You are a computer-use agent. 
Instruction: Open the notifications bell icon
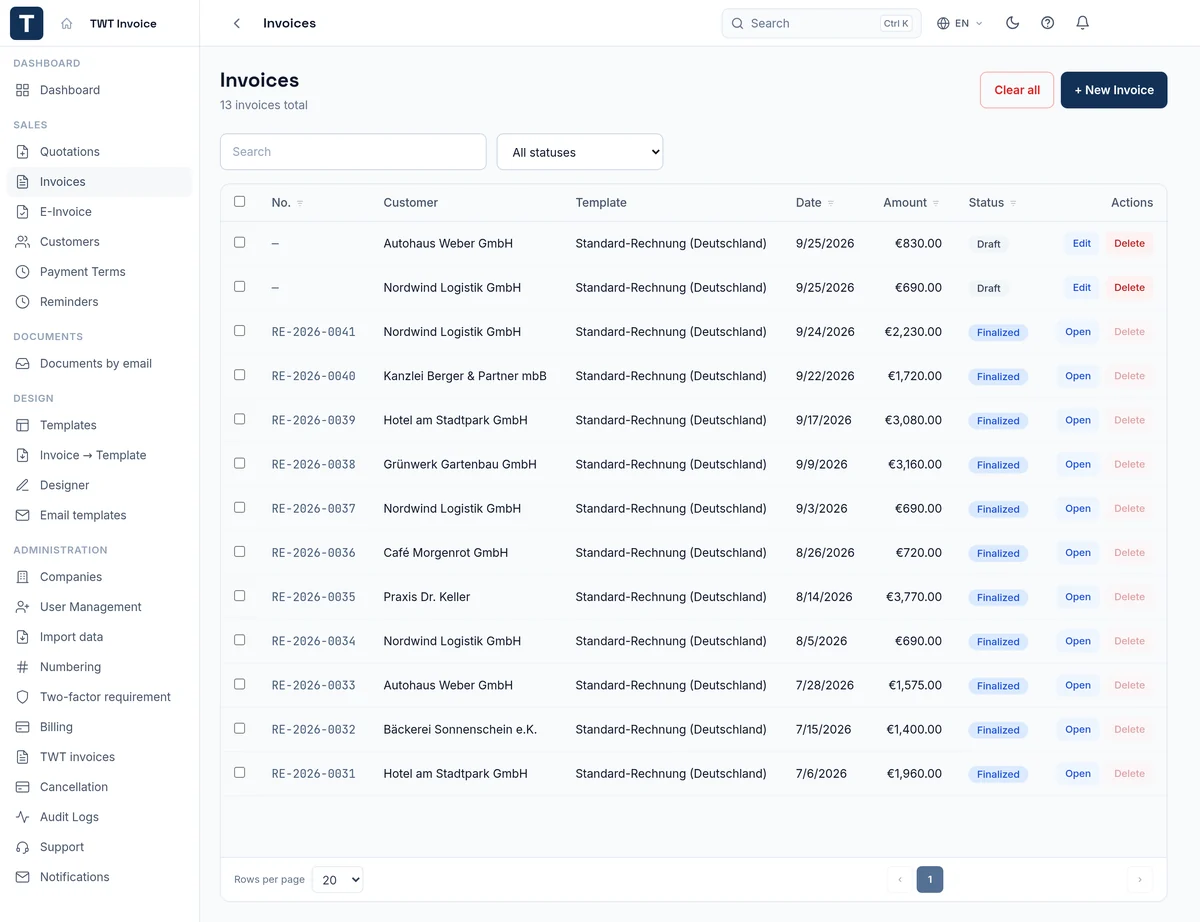coord(1082,23)
